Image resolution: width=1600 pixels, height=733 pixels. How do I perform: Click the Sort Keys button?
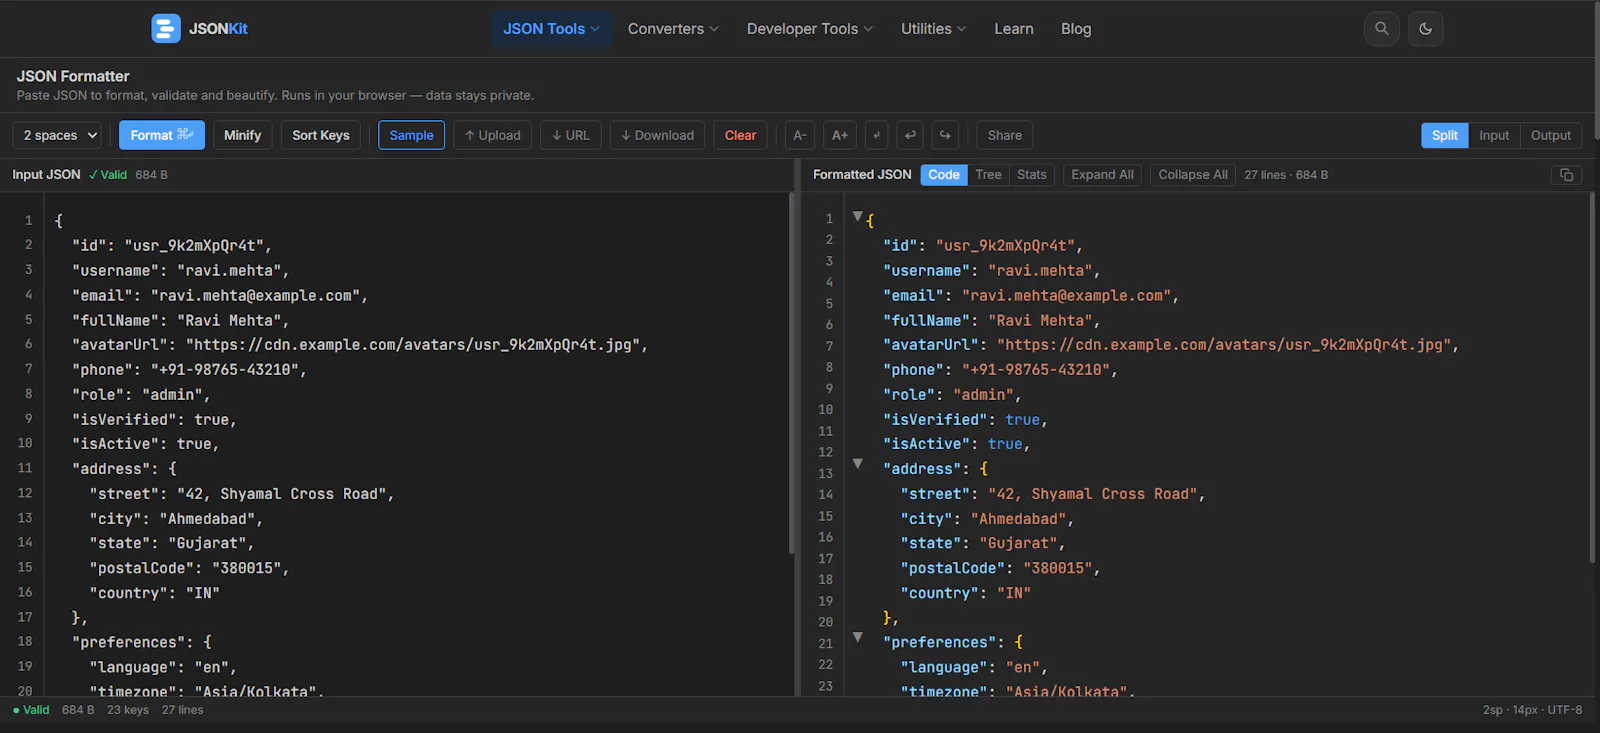click(x=320, y=135)
